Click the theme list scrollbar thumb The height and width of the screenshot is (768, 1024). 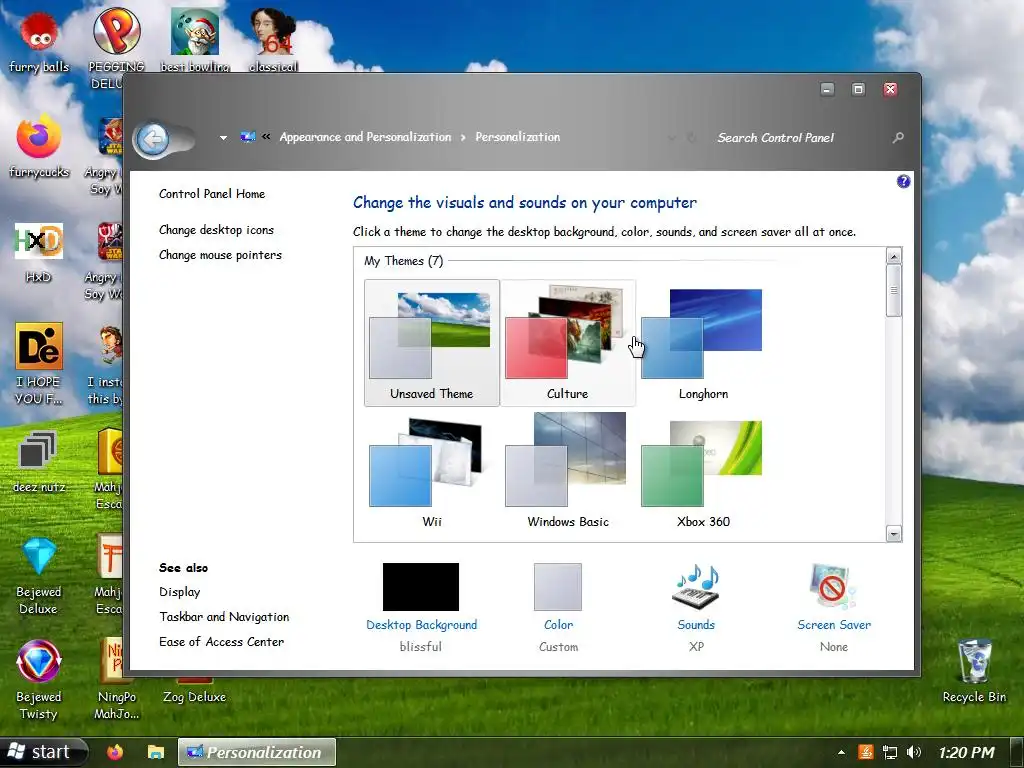click(x=894, y=291)
